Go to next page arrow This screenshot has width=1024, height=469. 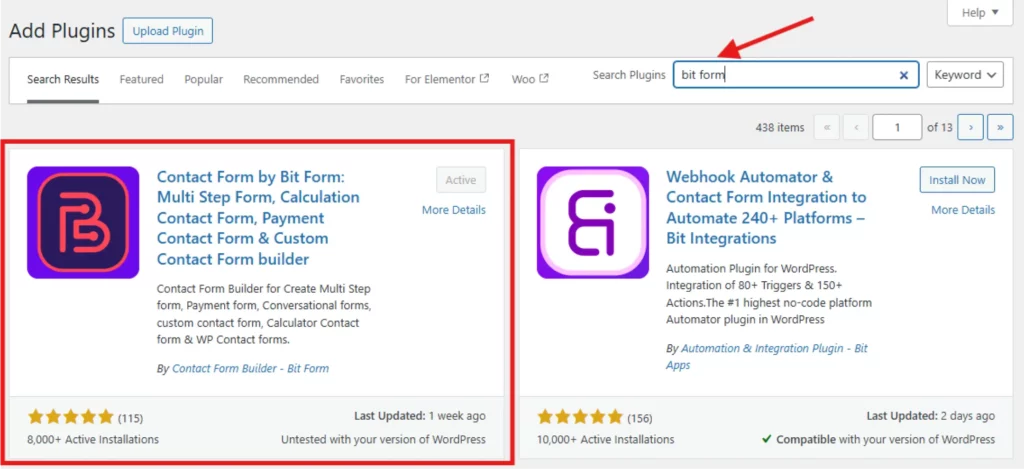[x=970, y=127]
